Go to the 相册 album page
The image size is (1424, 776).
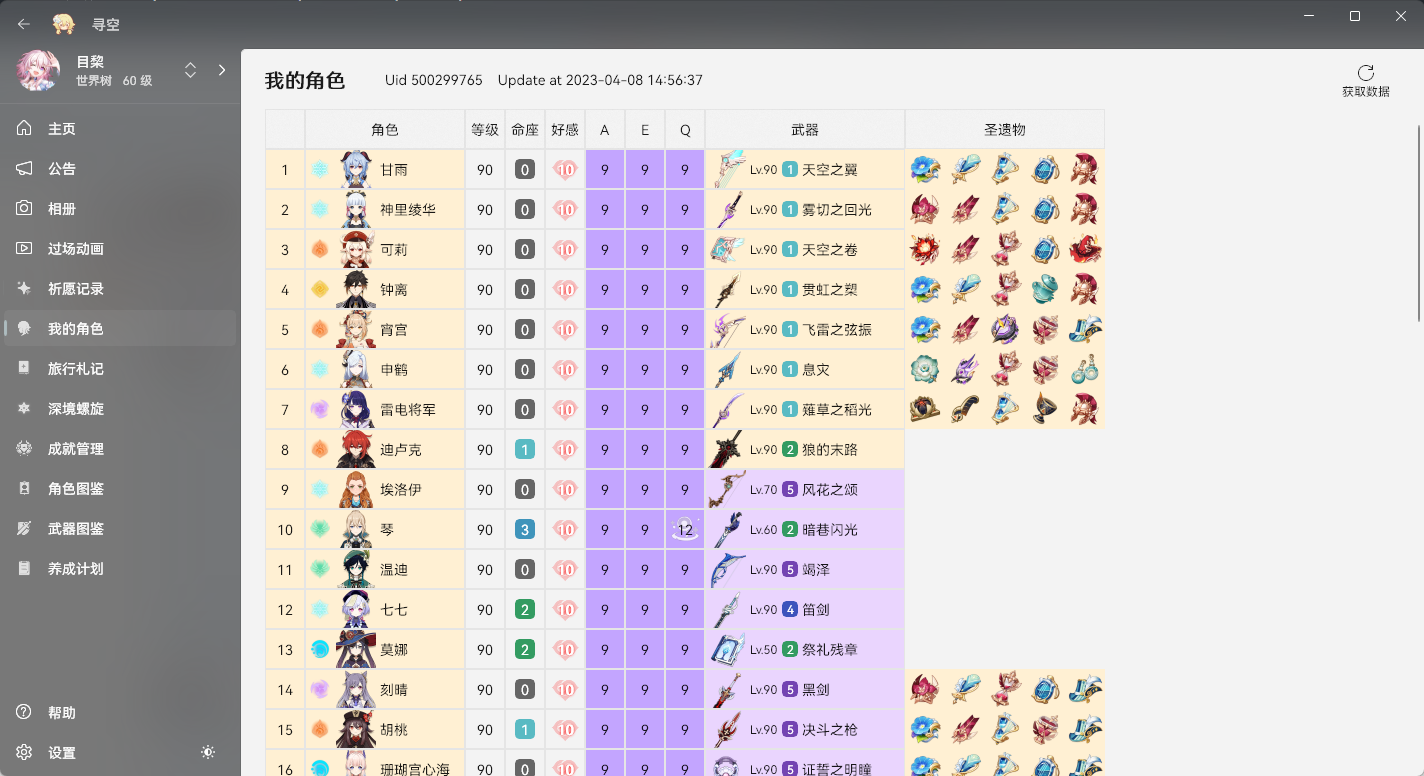[120, 209]
